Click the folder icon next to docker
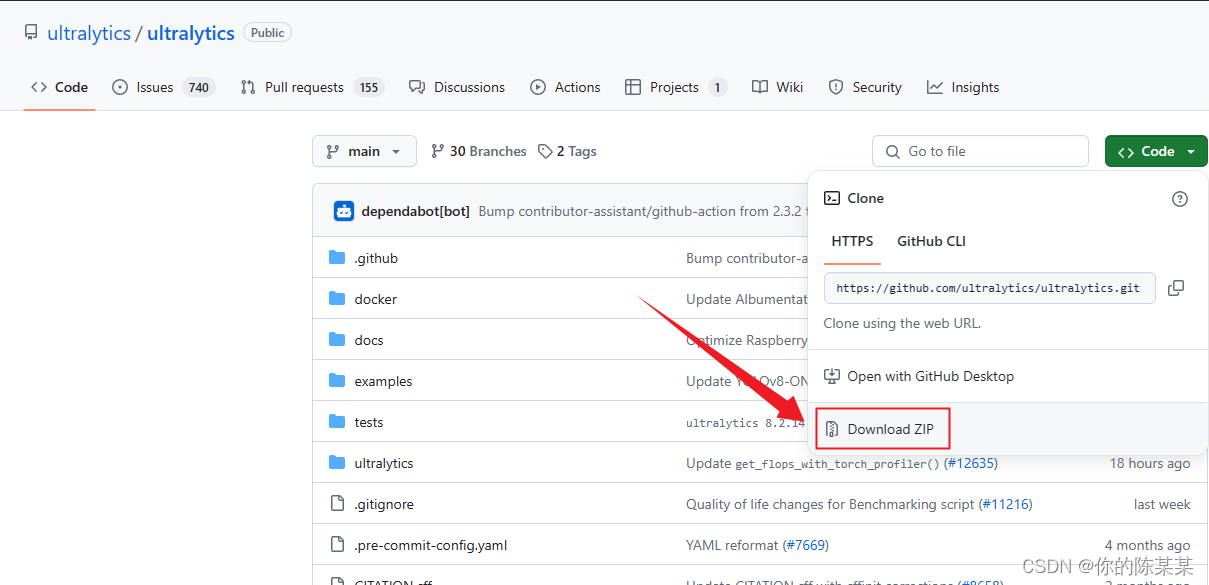Screen dimensions: 1209x585 click(337, 299)
